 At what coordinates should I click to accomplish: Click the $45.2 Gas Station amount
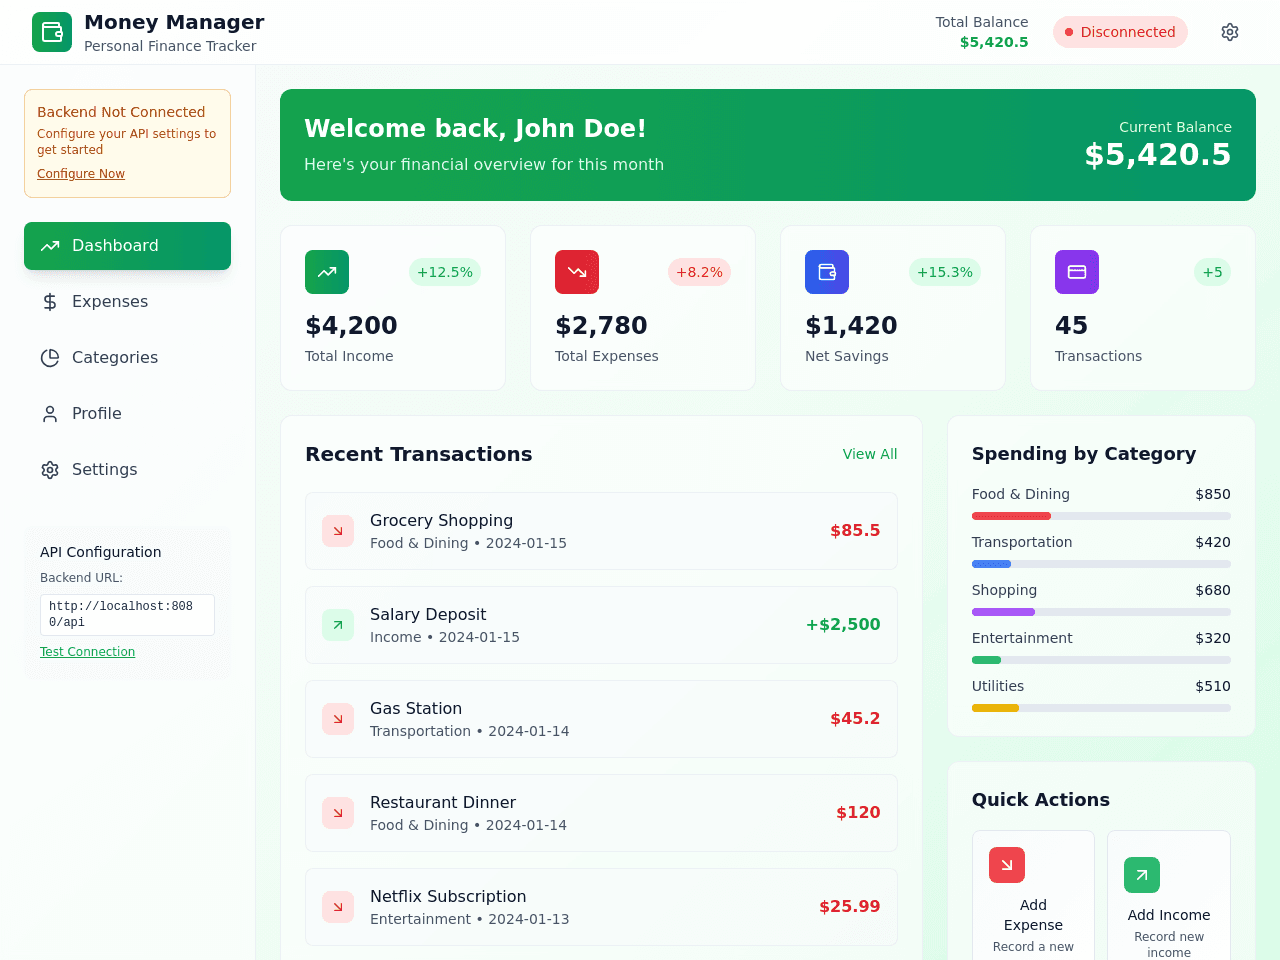pyautogui.click(x=855, y=719)
